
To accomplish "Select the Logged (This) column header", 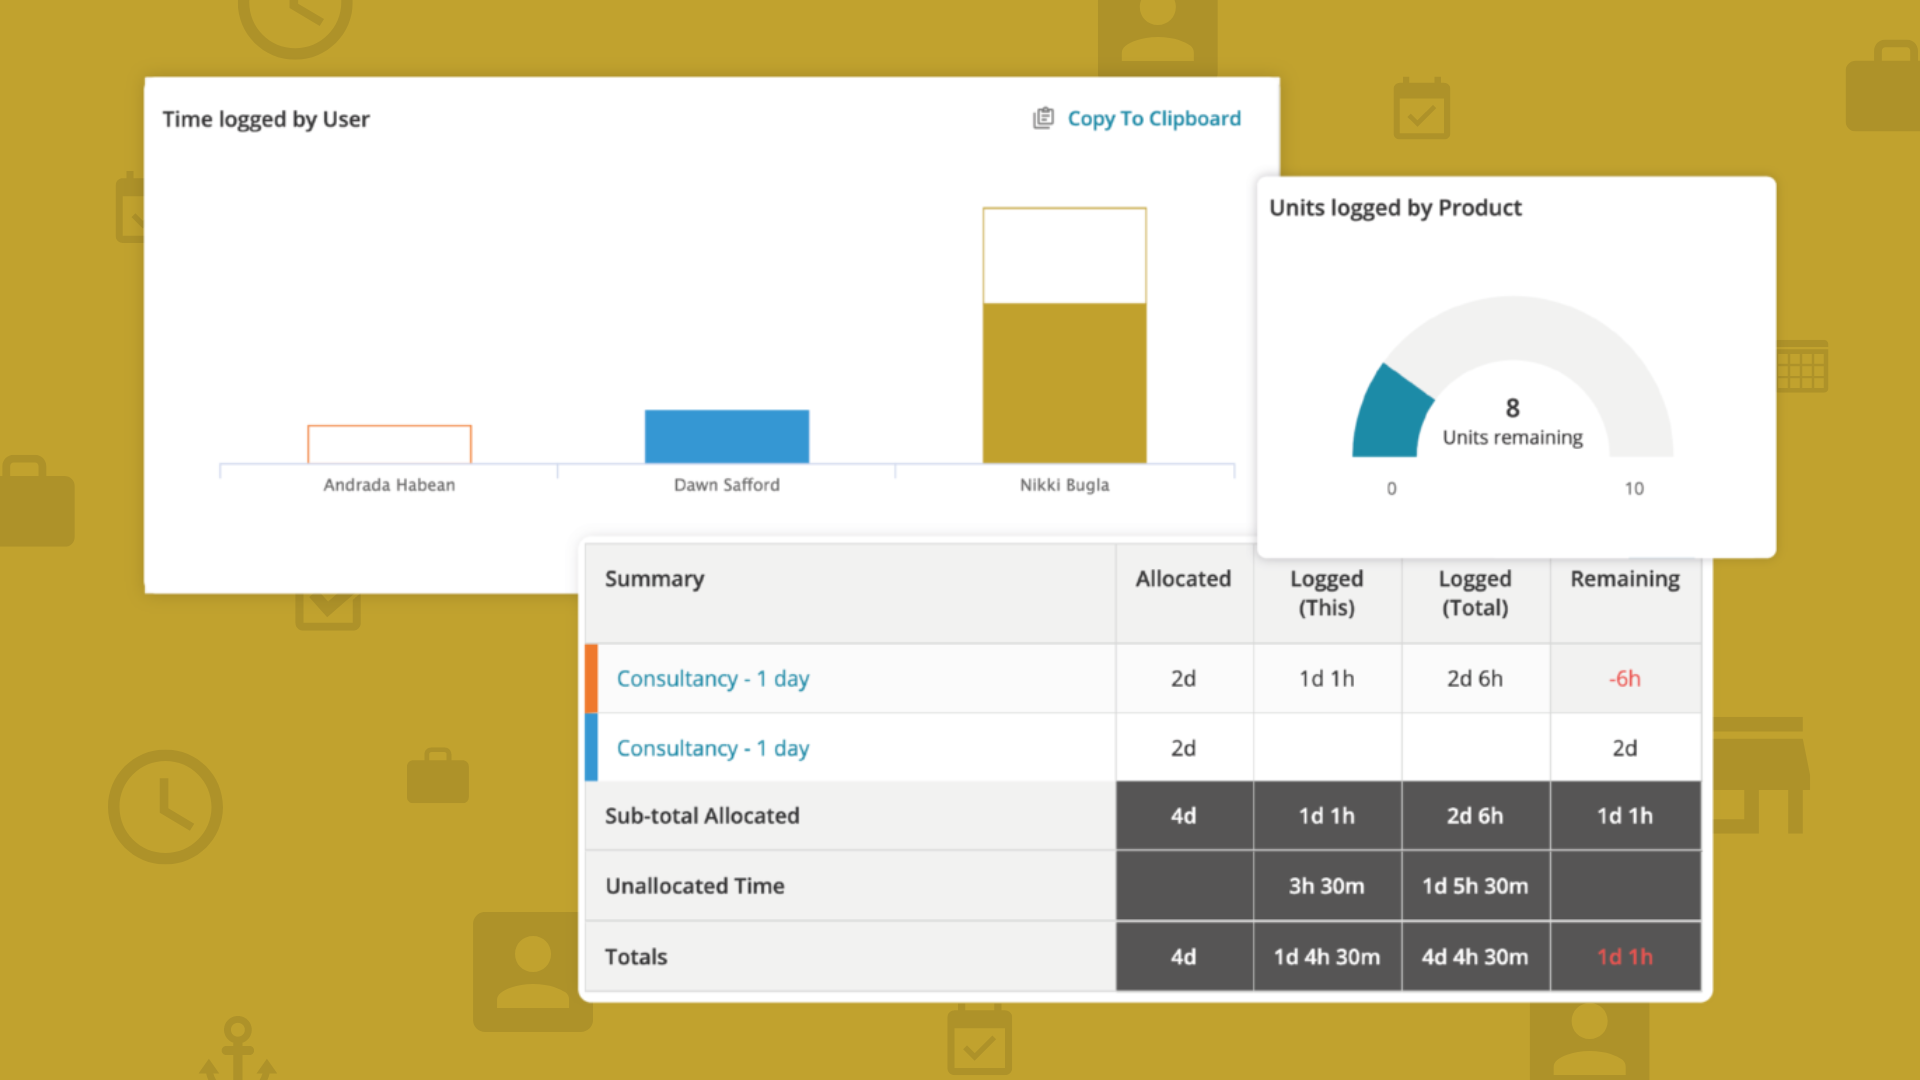I will tap(1326, 592).
